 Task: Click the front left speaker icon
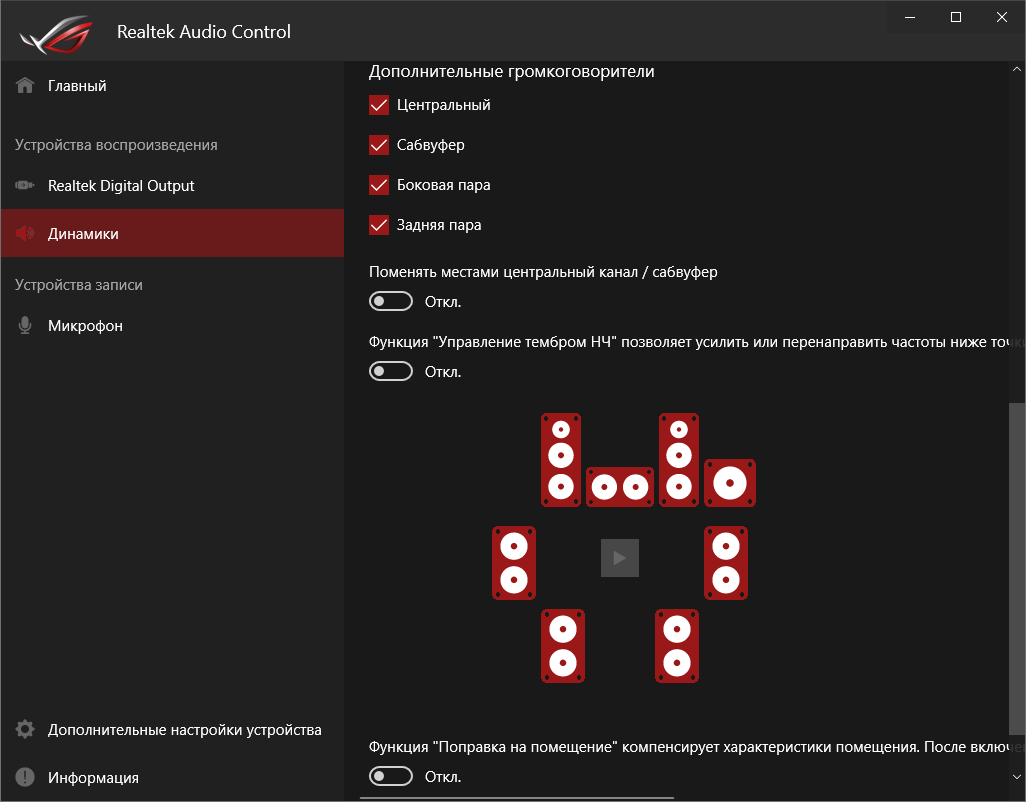coord(561,460)
